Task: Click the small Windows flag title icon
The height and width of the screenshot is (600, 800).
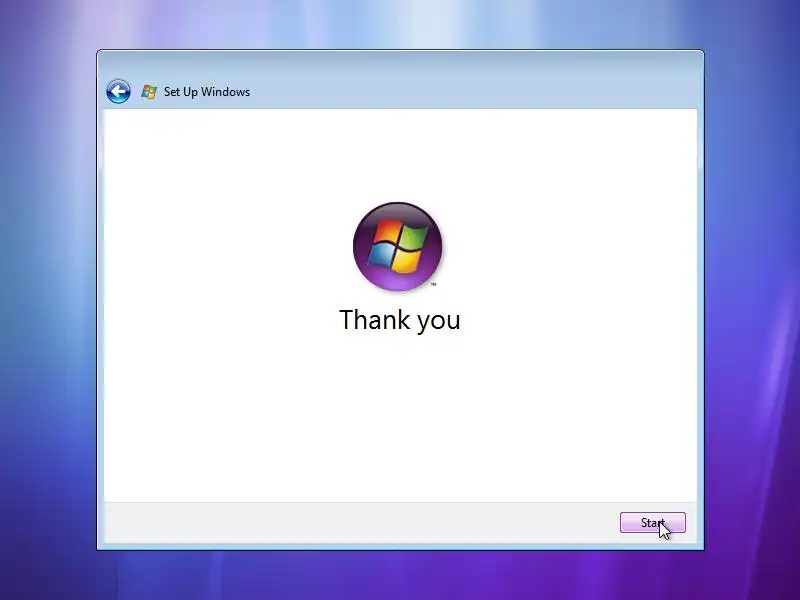Action: pos(149,92)
